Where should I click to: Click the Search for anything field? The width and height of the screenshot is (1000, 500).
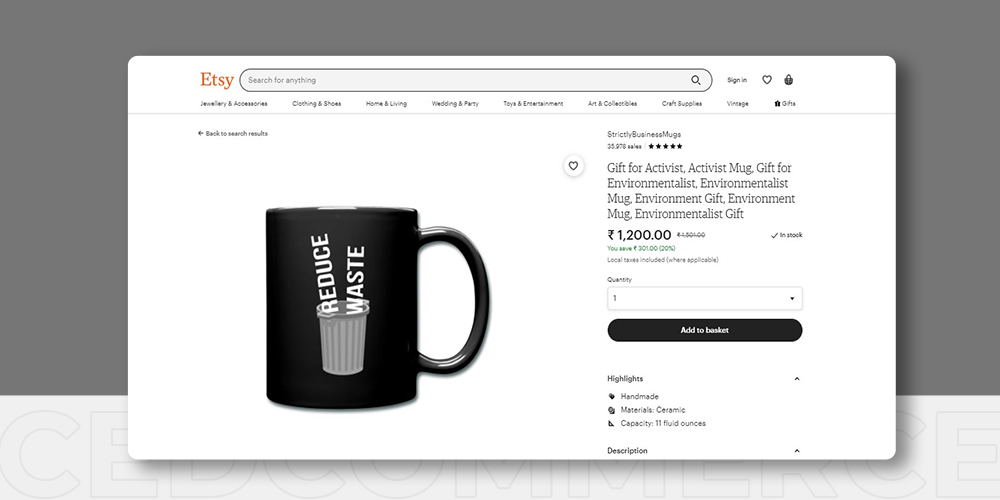tap(466, 80)
